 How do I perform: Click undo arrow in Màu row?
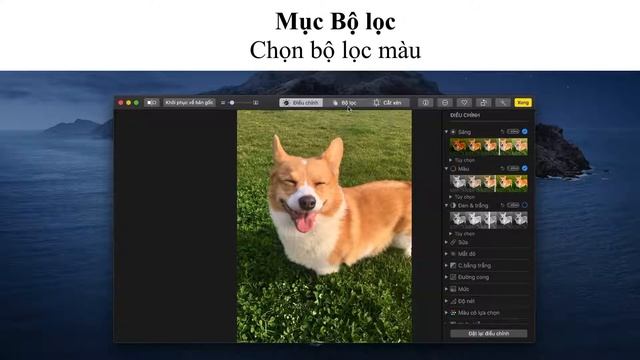click(x=502, y=168)
